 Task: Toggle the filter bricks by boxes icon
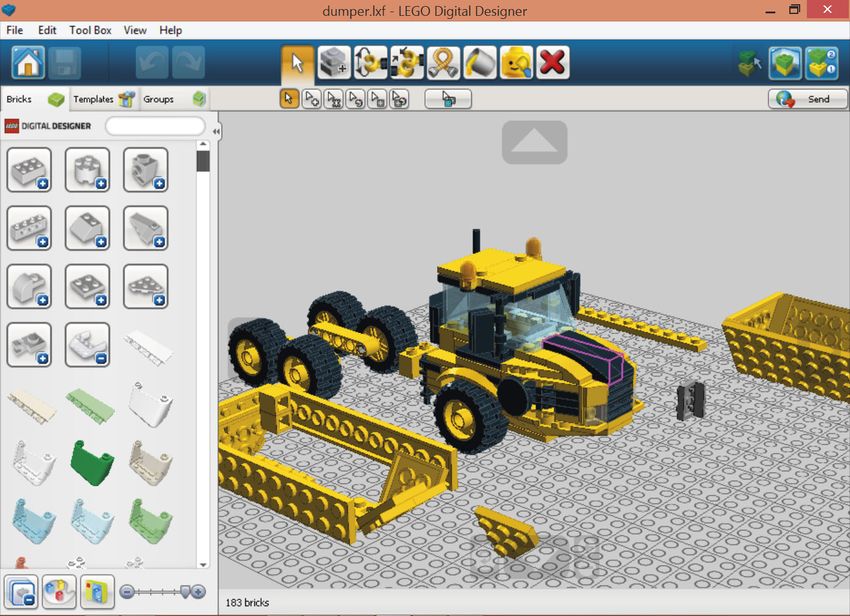(98, 592)
